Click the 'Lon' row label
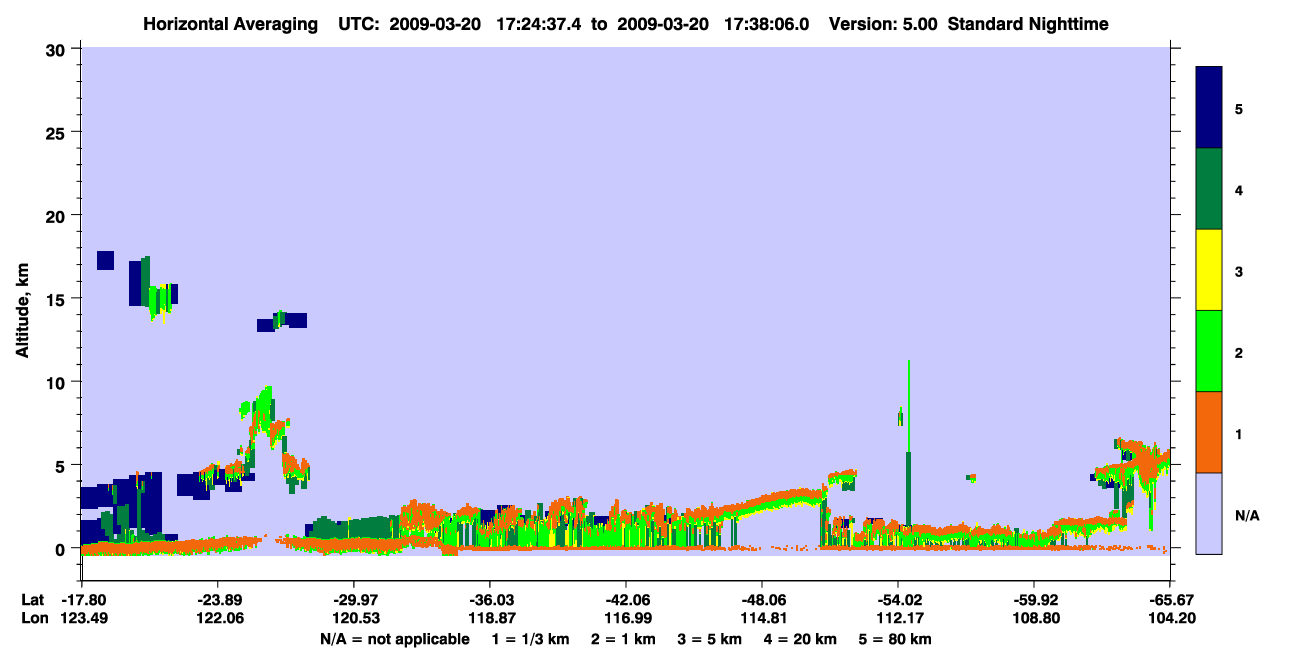Image resolution: width=1300 pixels, height=667 pixels. click(x=33, y=619)
